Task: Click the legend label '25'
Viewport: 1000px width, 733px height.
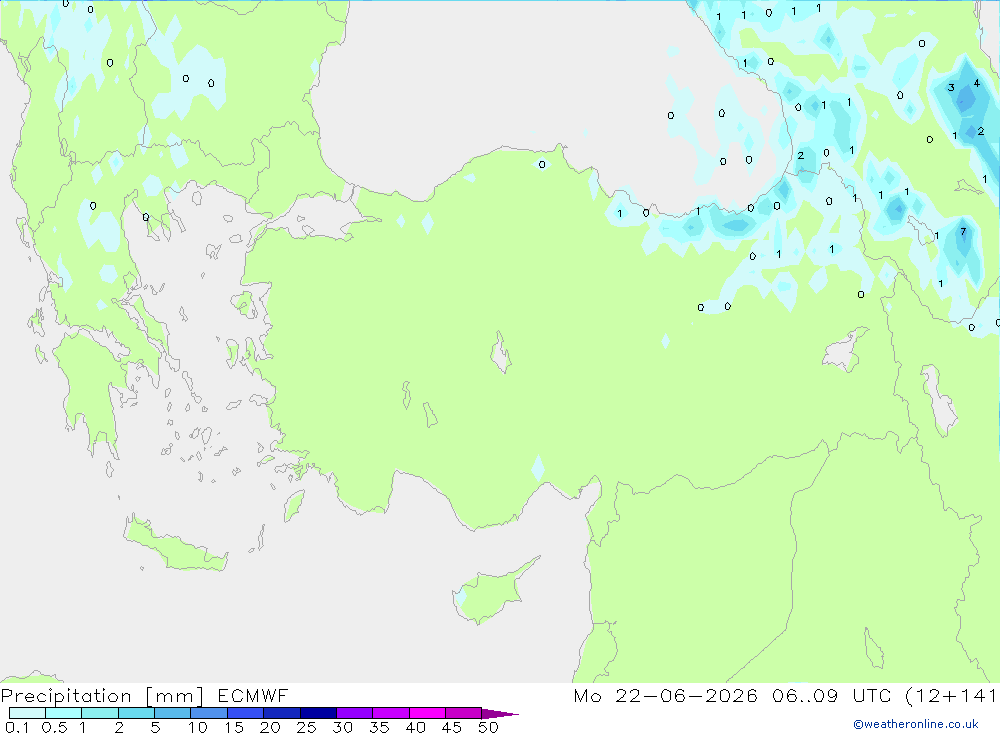Action: (306, 727)
